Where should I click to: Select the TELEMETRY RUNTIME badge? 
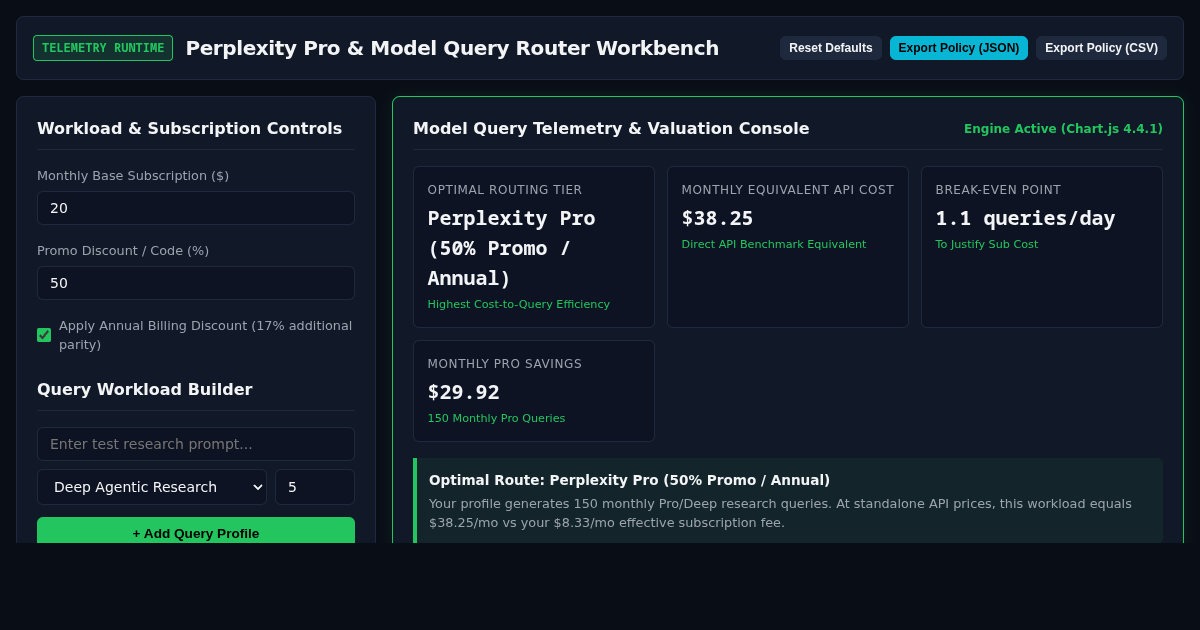[103, 48]
